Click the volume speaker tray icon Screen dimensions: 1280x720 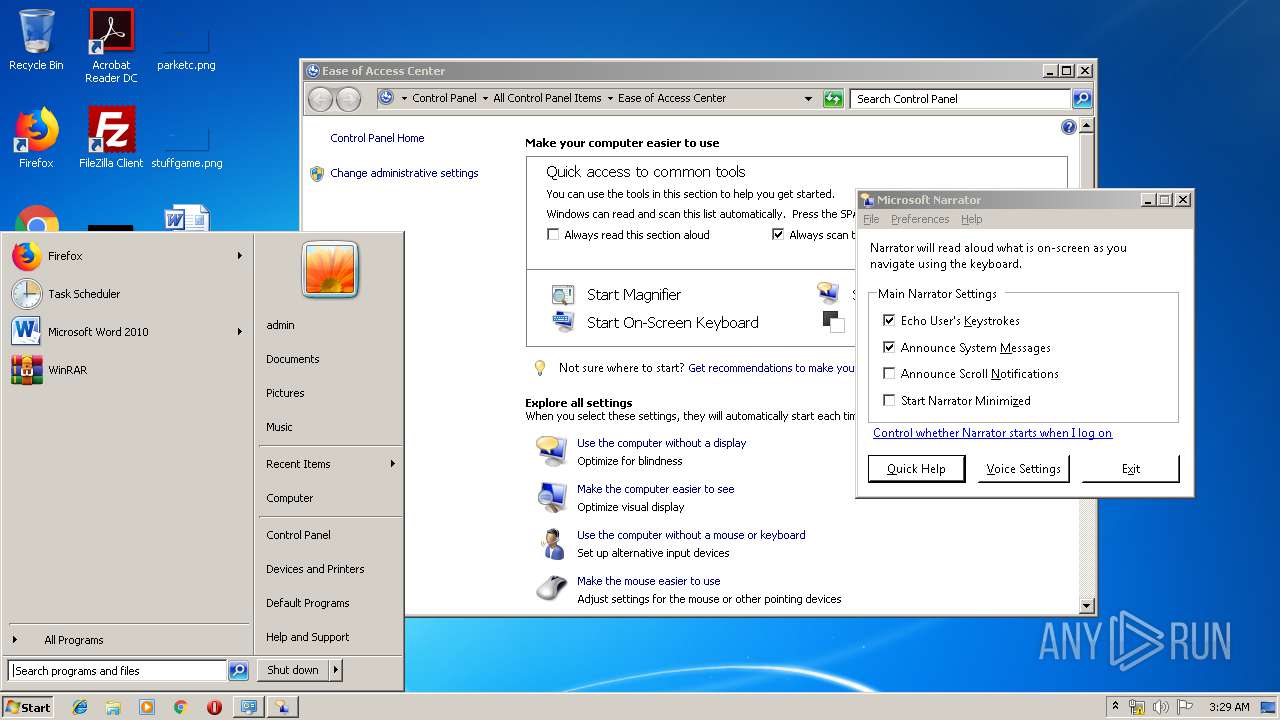pos(1161,707)
